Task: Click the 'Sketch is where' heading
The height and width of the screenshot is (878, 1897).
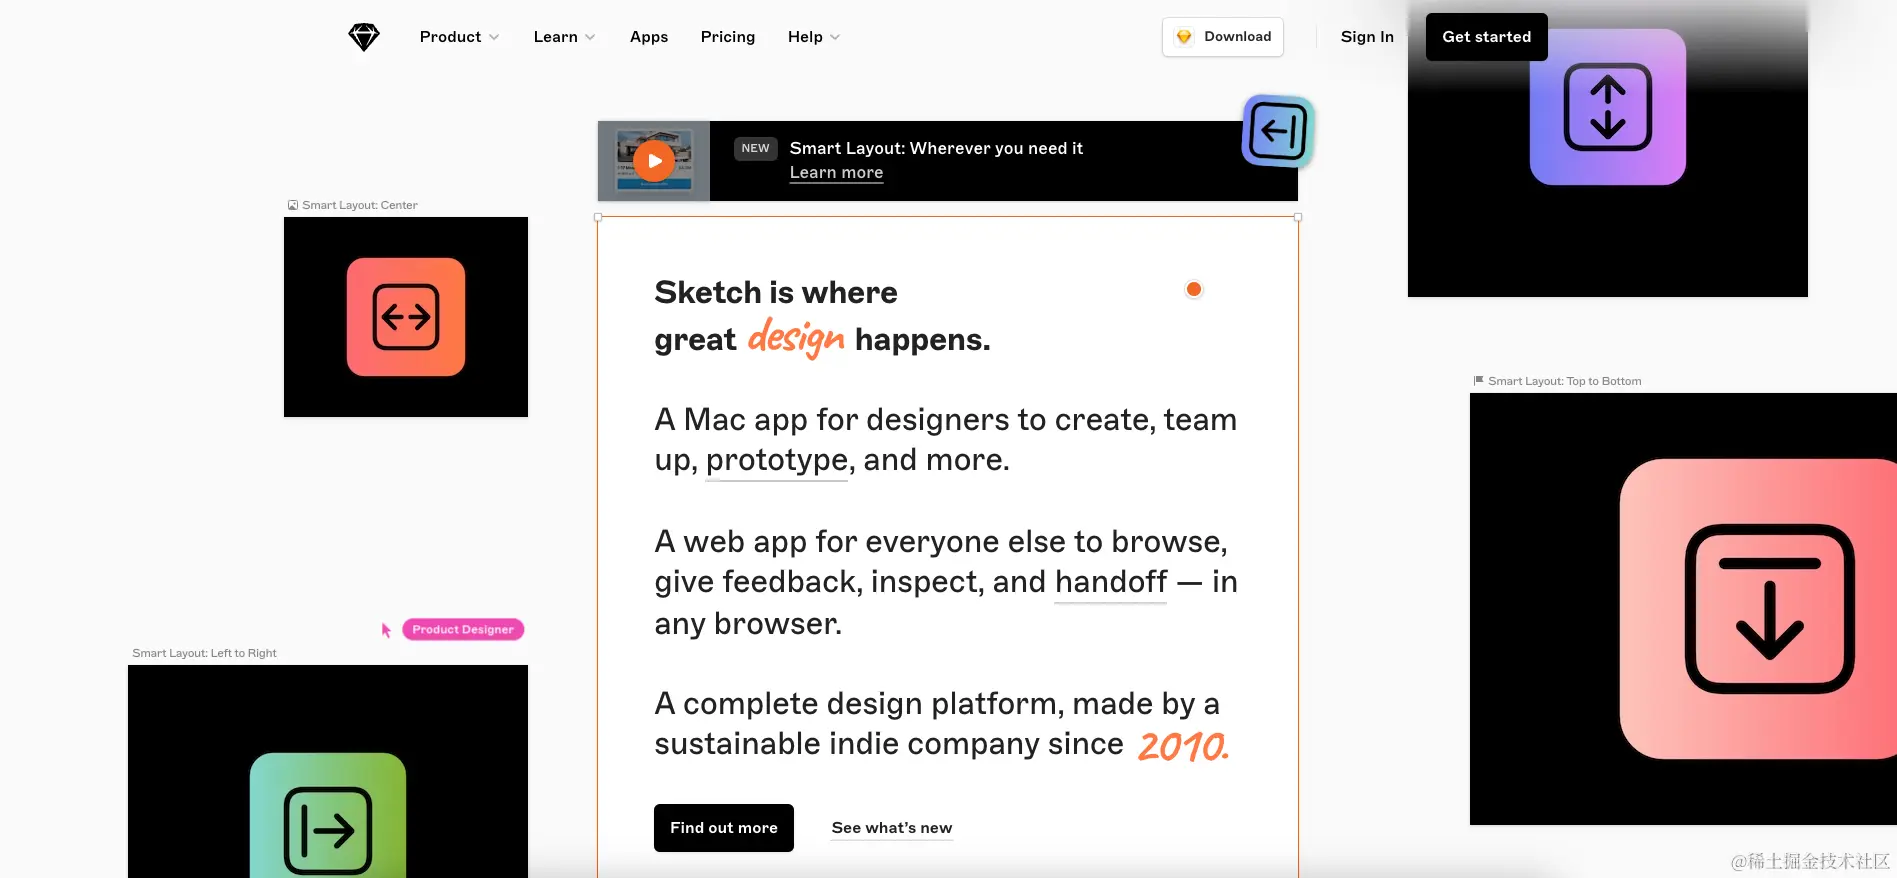Action: [776, 292]
